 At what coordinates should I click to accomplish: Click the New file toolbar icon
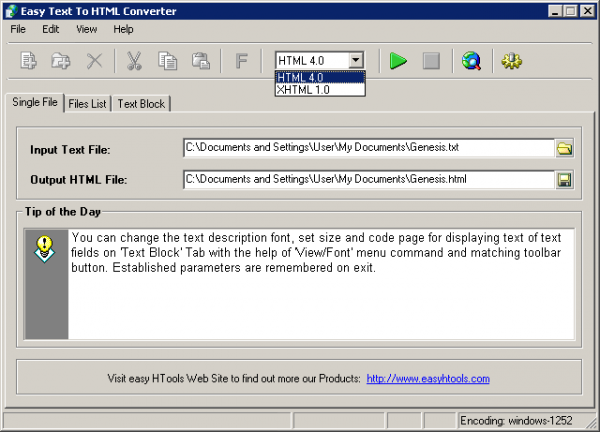[x=29, y=61]
